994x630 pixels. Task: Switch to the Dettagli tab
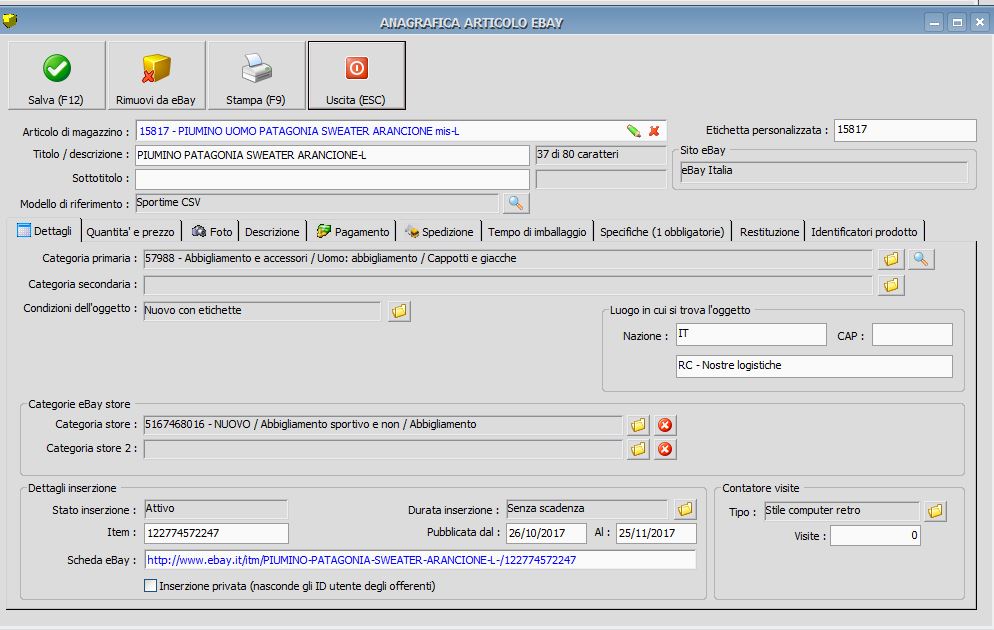click(44, 231)
